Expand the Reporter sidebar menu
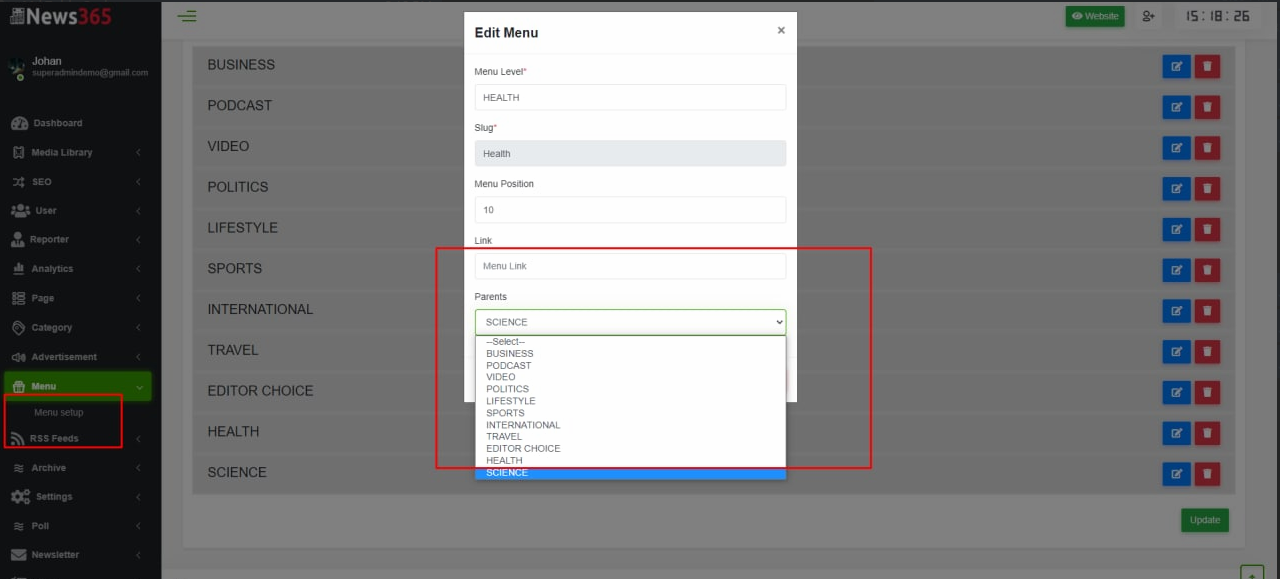1280x579 pixels. pyautogui.click(x=76, y=240)
